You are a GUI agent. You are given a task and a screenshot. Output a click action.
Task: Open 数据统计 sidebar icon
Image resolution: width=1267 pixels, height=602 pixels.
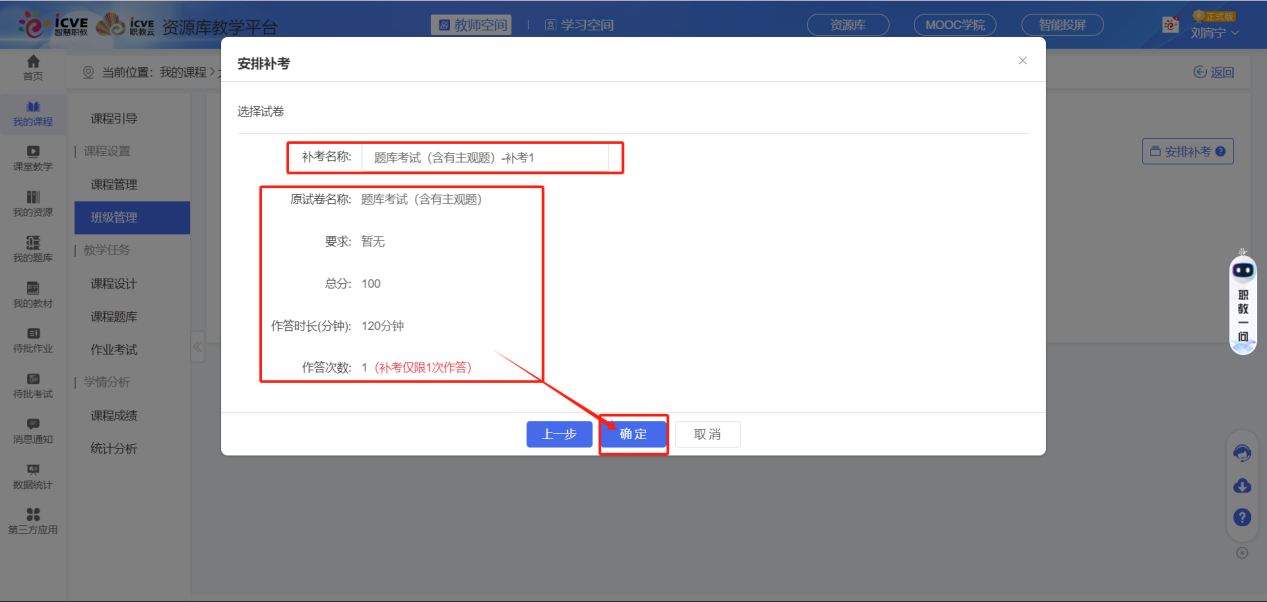point(33,476)
